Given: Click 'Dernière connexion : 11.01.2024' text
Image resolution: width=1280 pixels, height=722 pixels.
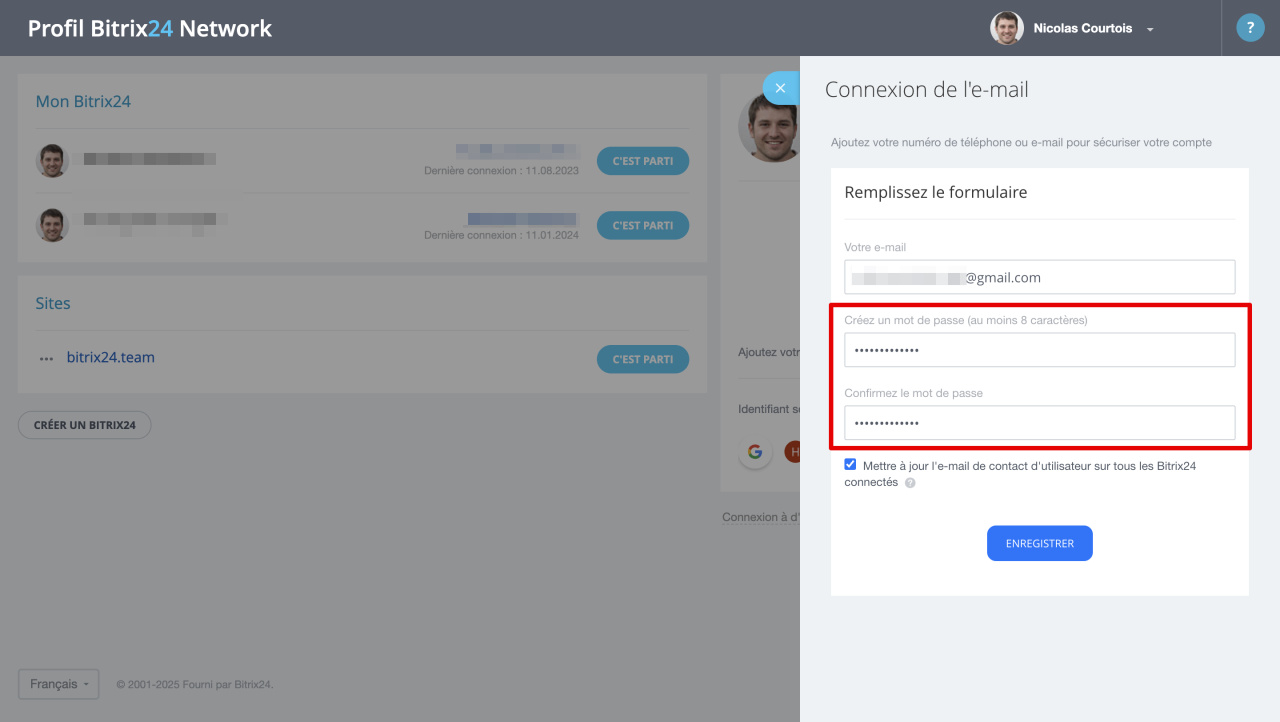Looking at the screenshot, I should coord(501,235).
